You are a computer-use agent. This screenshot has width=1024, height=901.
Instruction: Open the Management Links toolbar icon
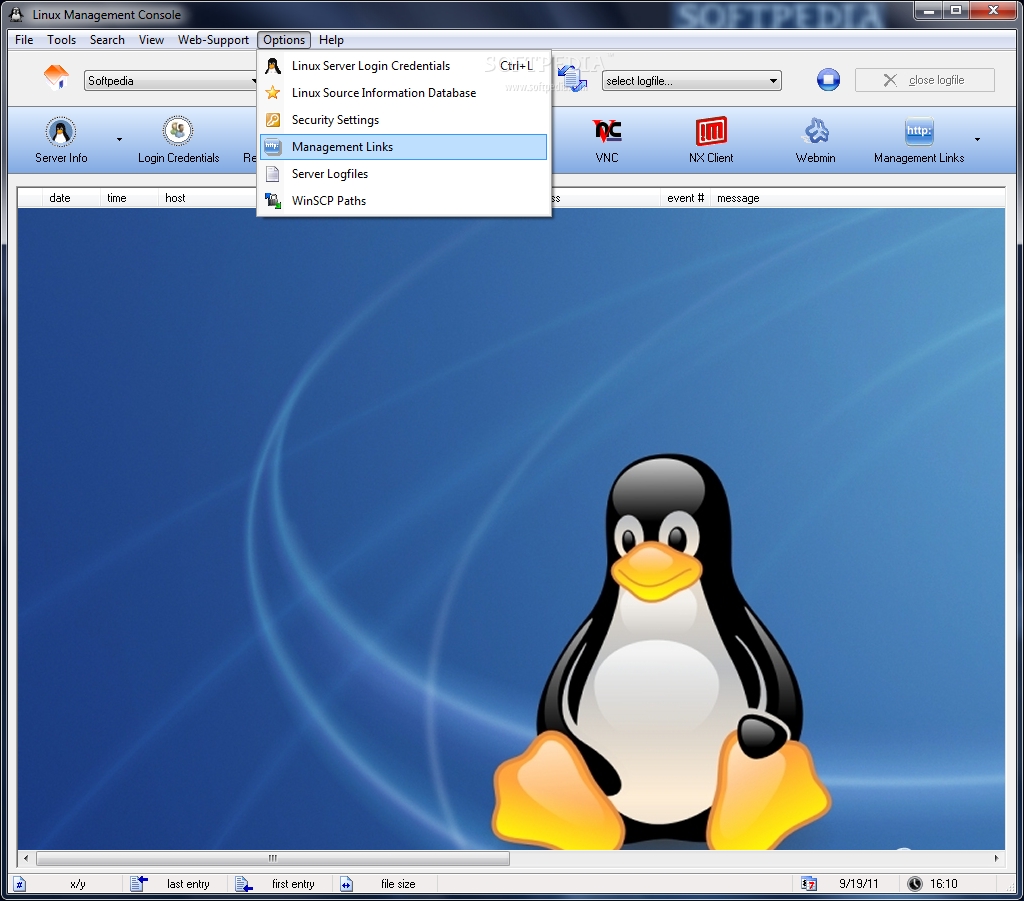click(x=919, y=131)
